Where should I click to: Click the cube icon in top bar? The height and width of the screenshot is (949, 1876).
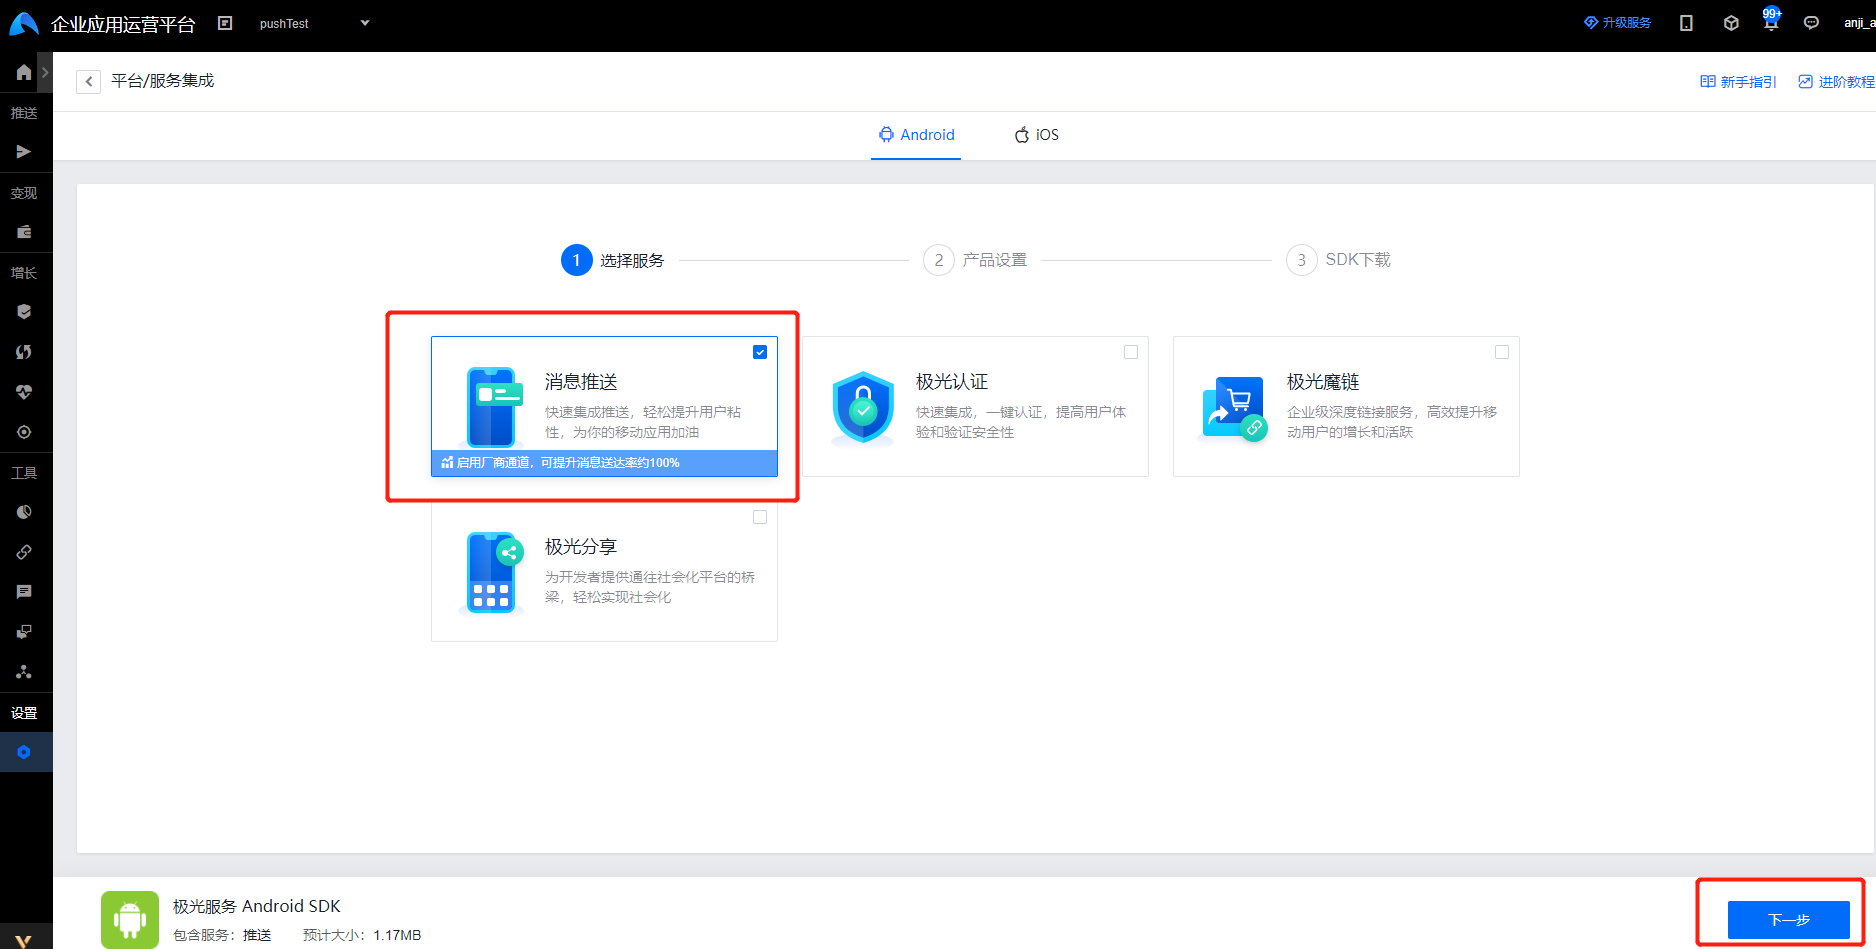point(1731,23)
